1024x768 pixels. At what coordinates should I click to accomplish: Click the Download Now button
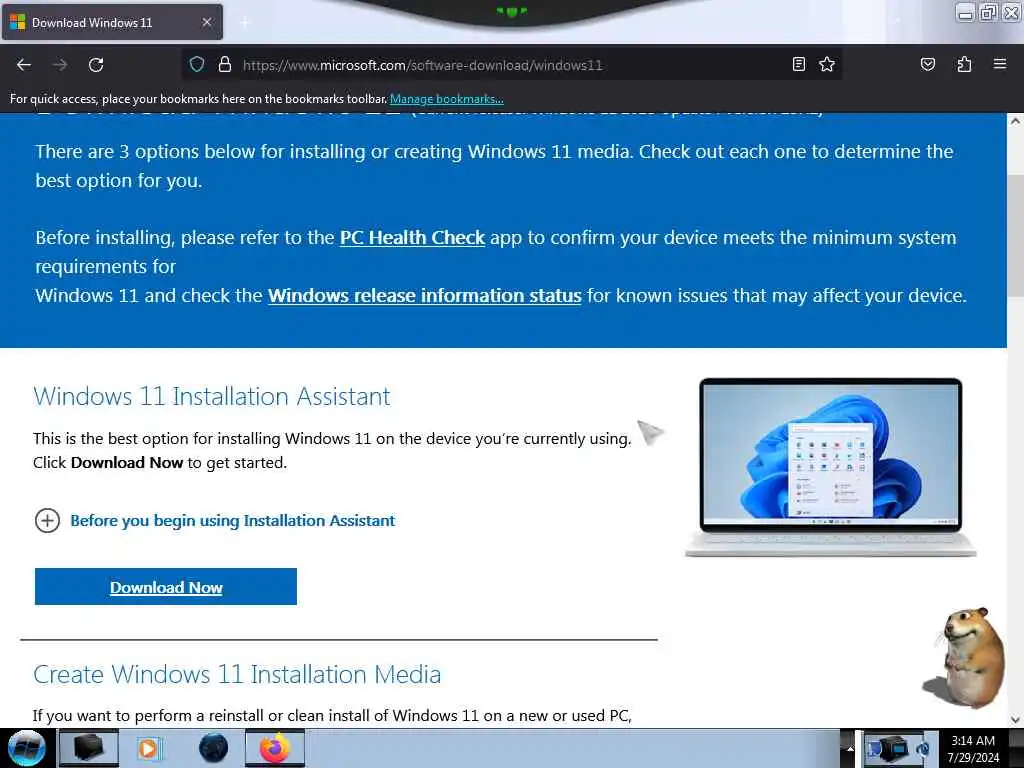point(166,586)
